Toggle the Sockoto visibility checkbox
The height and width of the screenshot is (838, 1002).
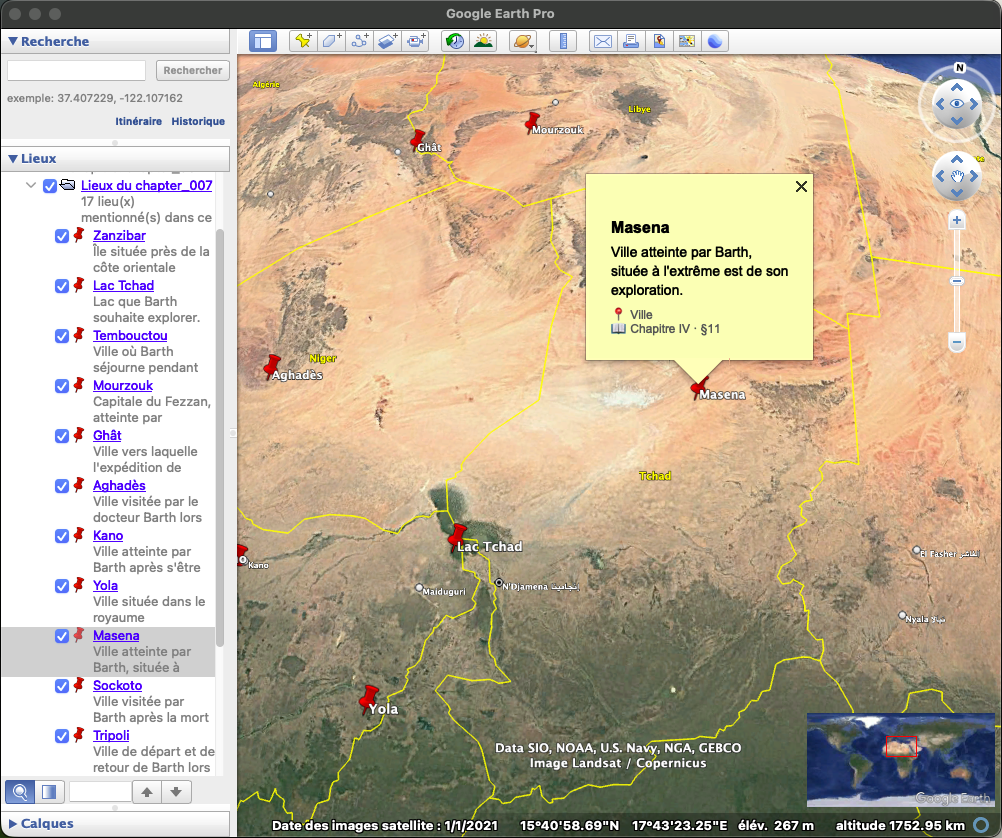62,686
